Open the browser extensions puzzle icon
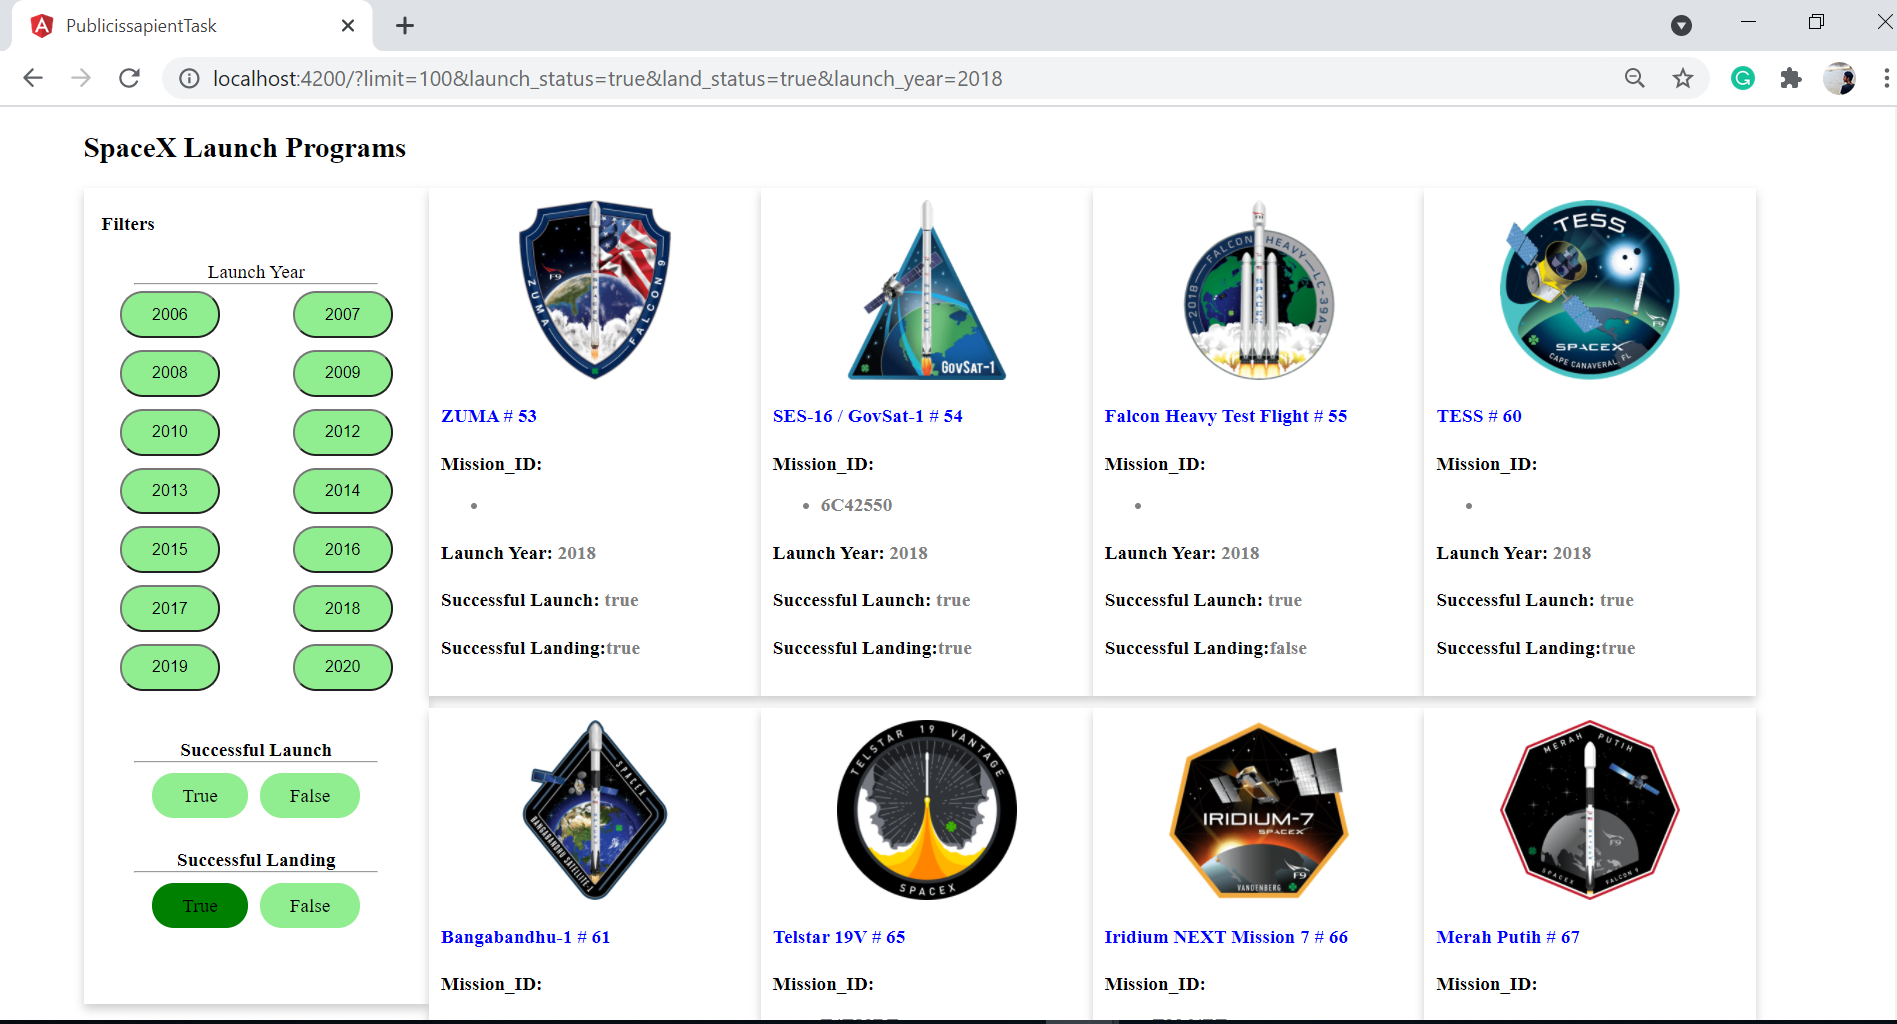The image size is (1897, 1024). pyautogui.click(x=1791, y=78)
